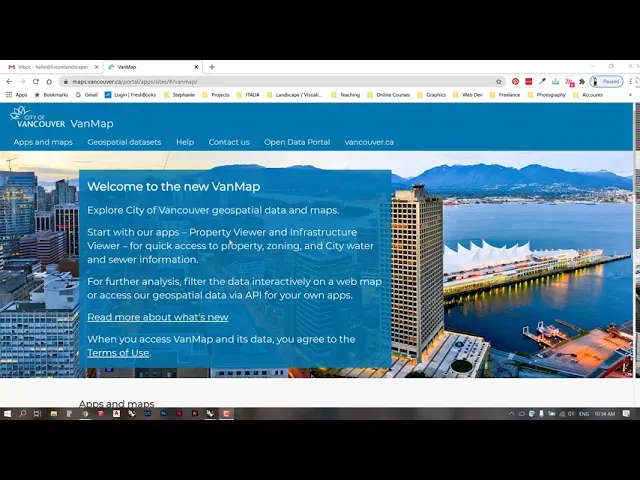Click the City of Vancouver logo
Screen dimensions: 640x480
click(x=38, y=118)
